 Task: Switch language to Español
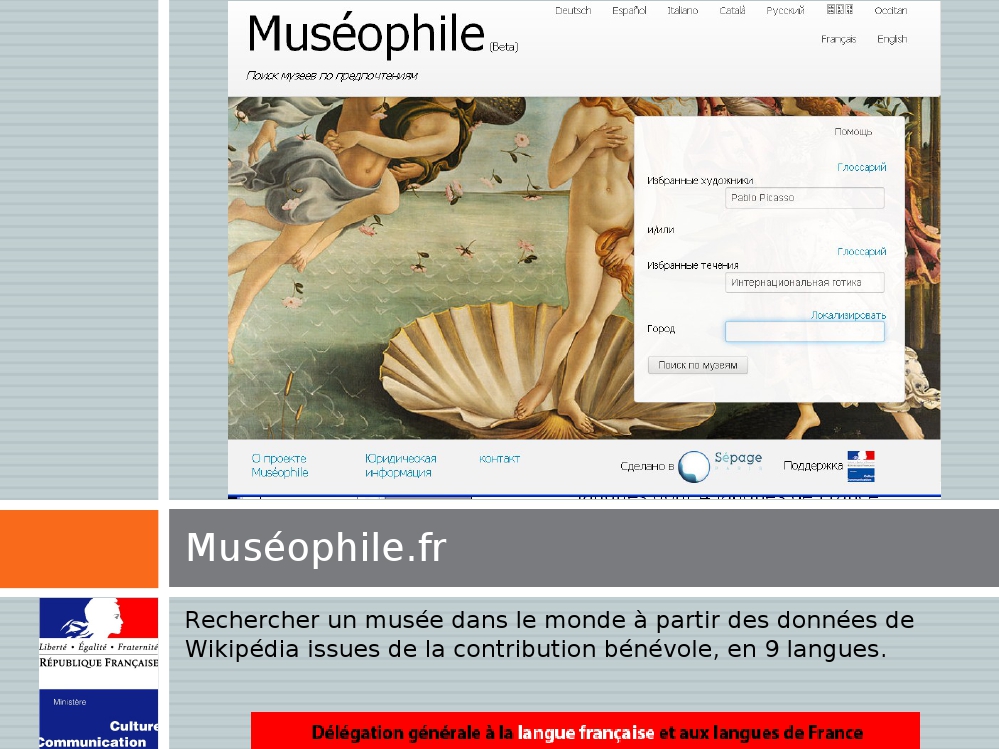(x=629, y=11)
